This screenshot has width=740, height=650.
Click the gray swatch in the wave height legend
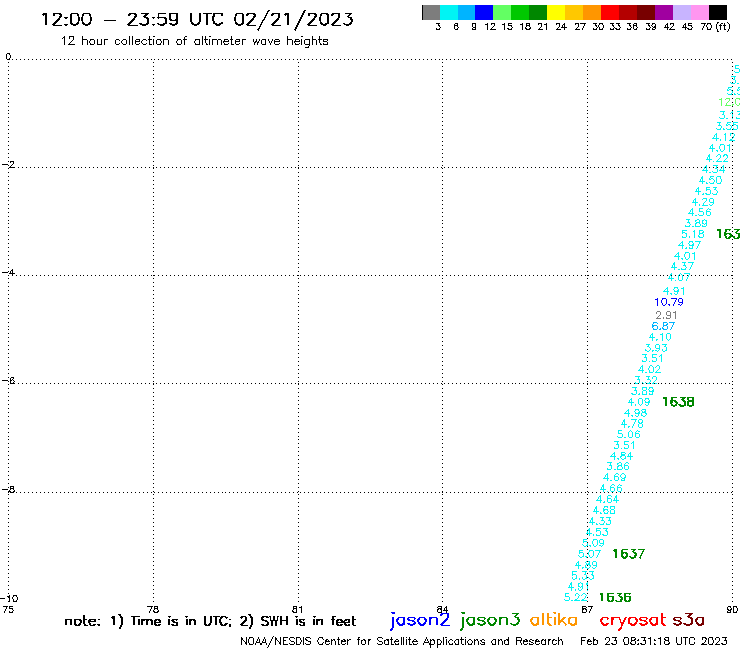pyautogui.click(x=431, y=12)
